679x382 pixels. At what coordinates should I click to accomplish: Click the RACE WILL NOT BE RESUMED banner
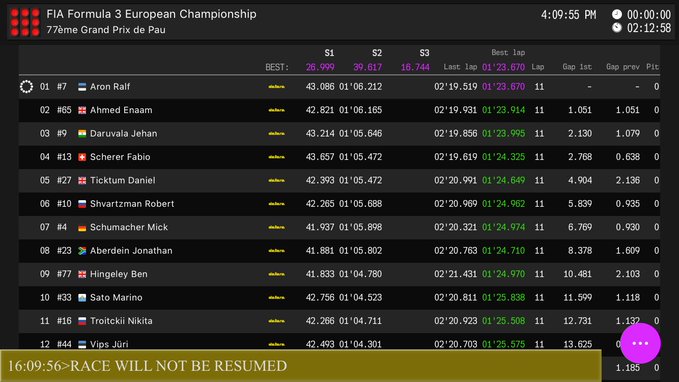tap(301, 366)
